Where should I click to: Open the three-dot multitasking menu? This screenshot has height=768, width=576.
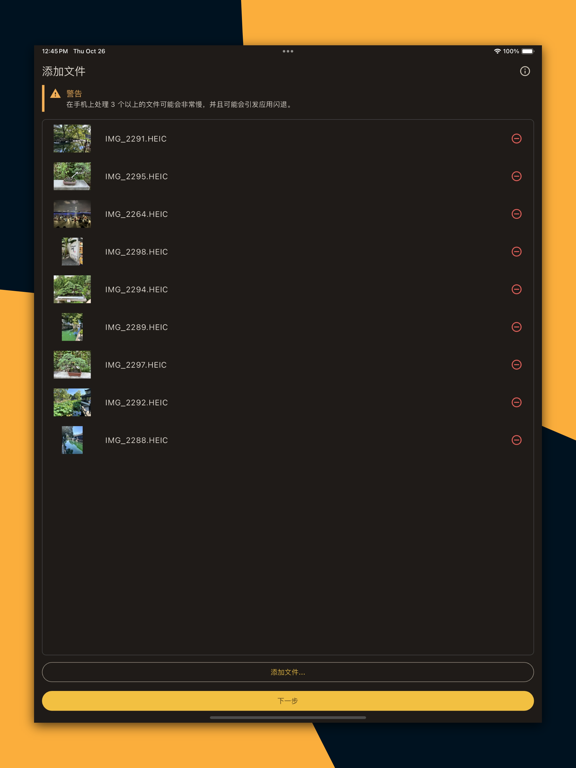(x=288, y=51)
